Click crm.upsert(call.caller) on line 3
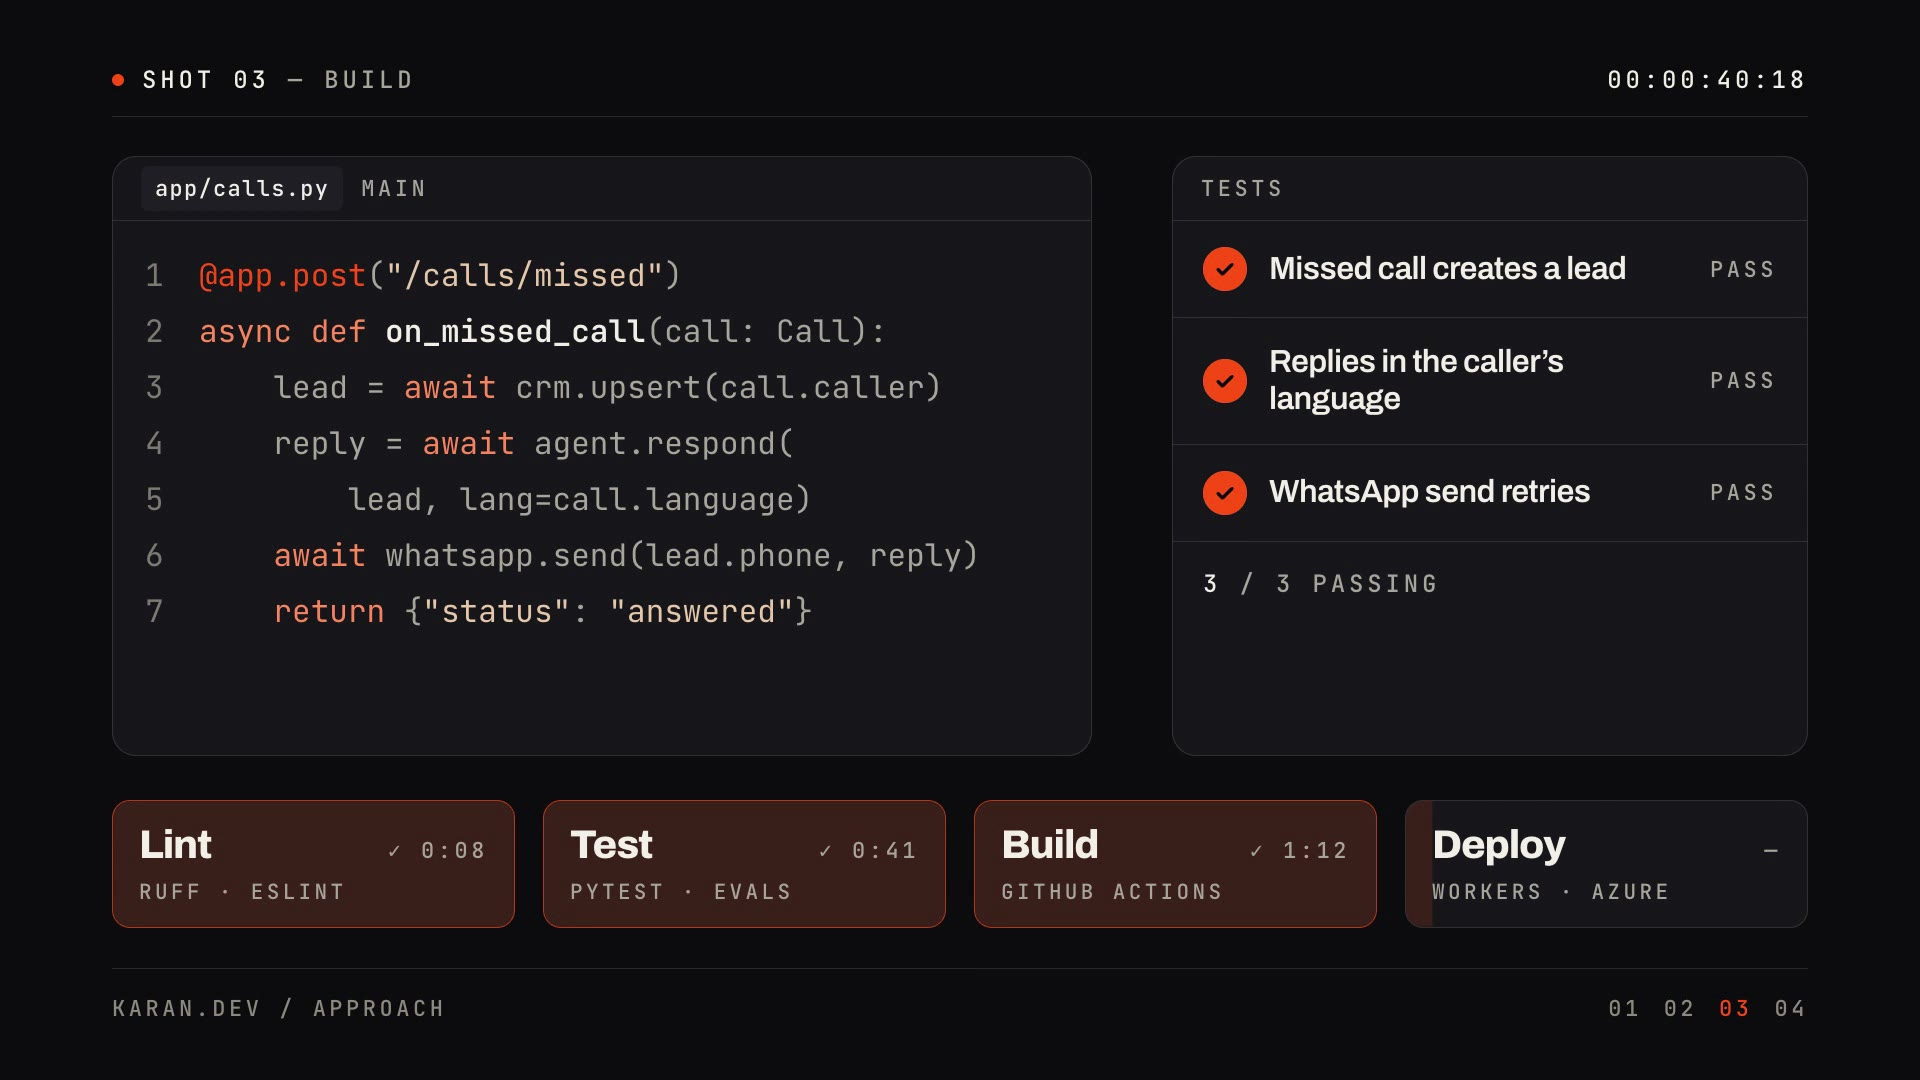This screenshot has width=1920, height=1080. click(728, 388)
